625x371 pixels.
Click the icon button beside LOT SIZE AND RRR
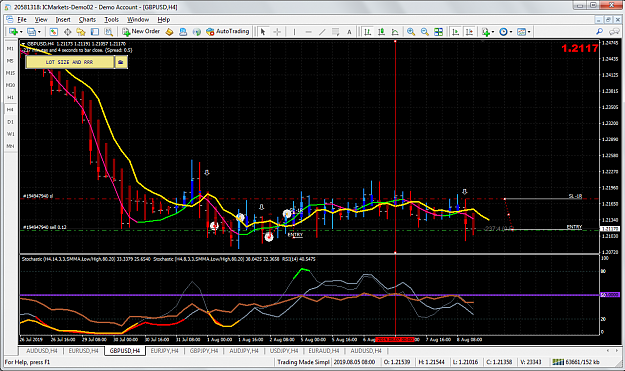(x=121, y=62)
